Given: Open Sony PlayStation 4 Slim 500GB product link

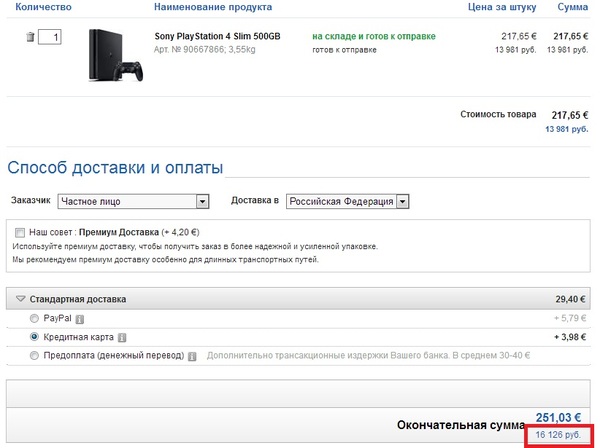Looking at the screenshot, I should pyautogui.click(x=217, y=36).
